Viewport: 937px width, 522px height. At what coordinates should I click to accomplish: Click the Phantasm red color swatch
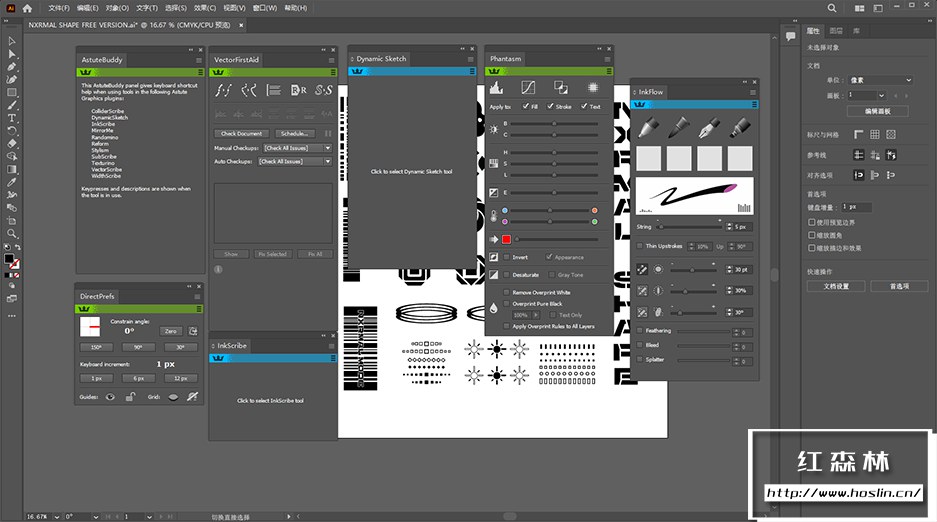[x=506, y=239]
